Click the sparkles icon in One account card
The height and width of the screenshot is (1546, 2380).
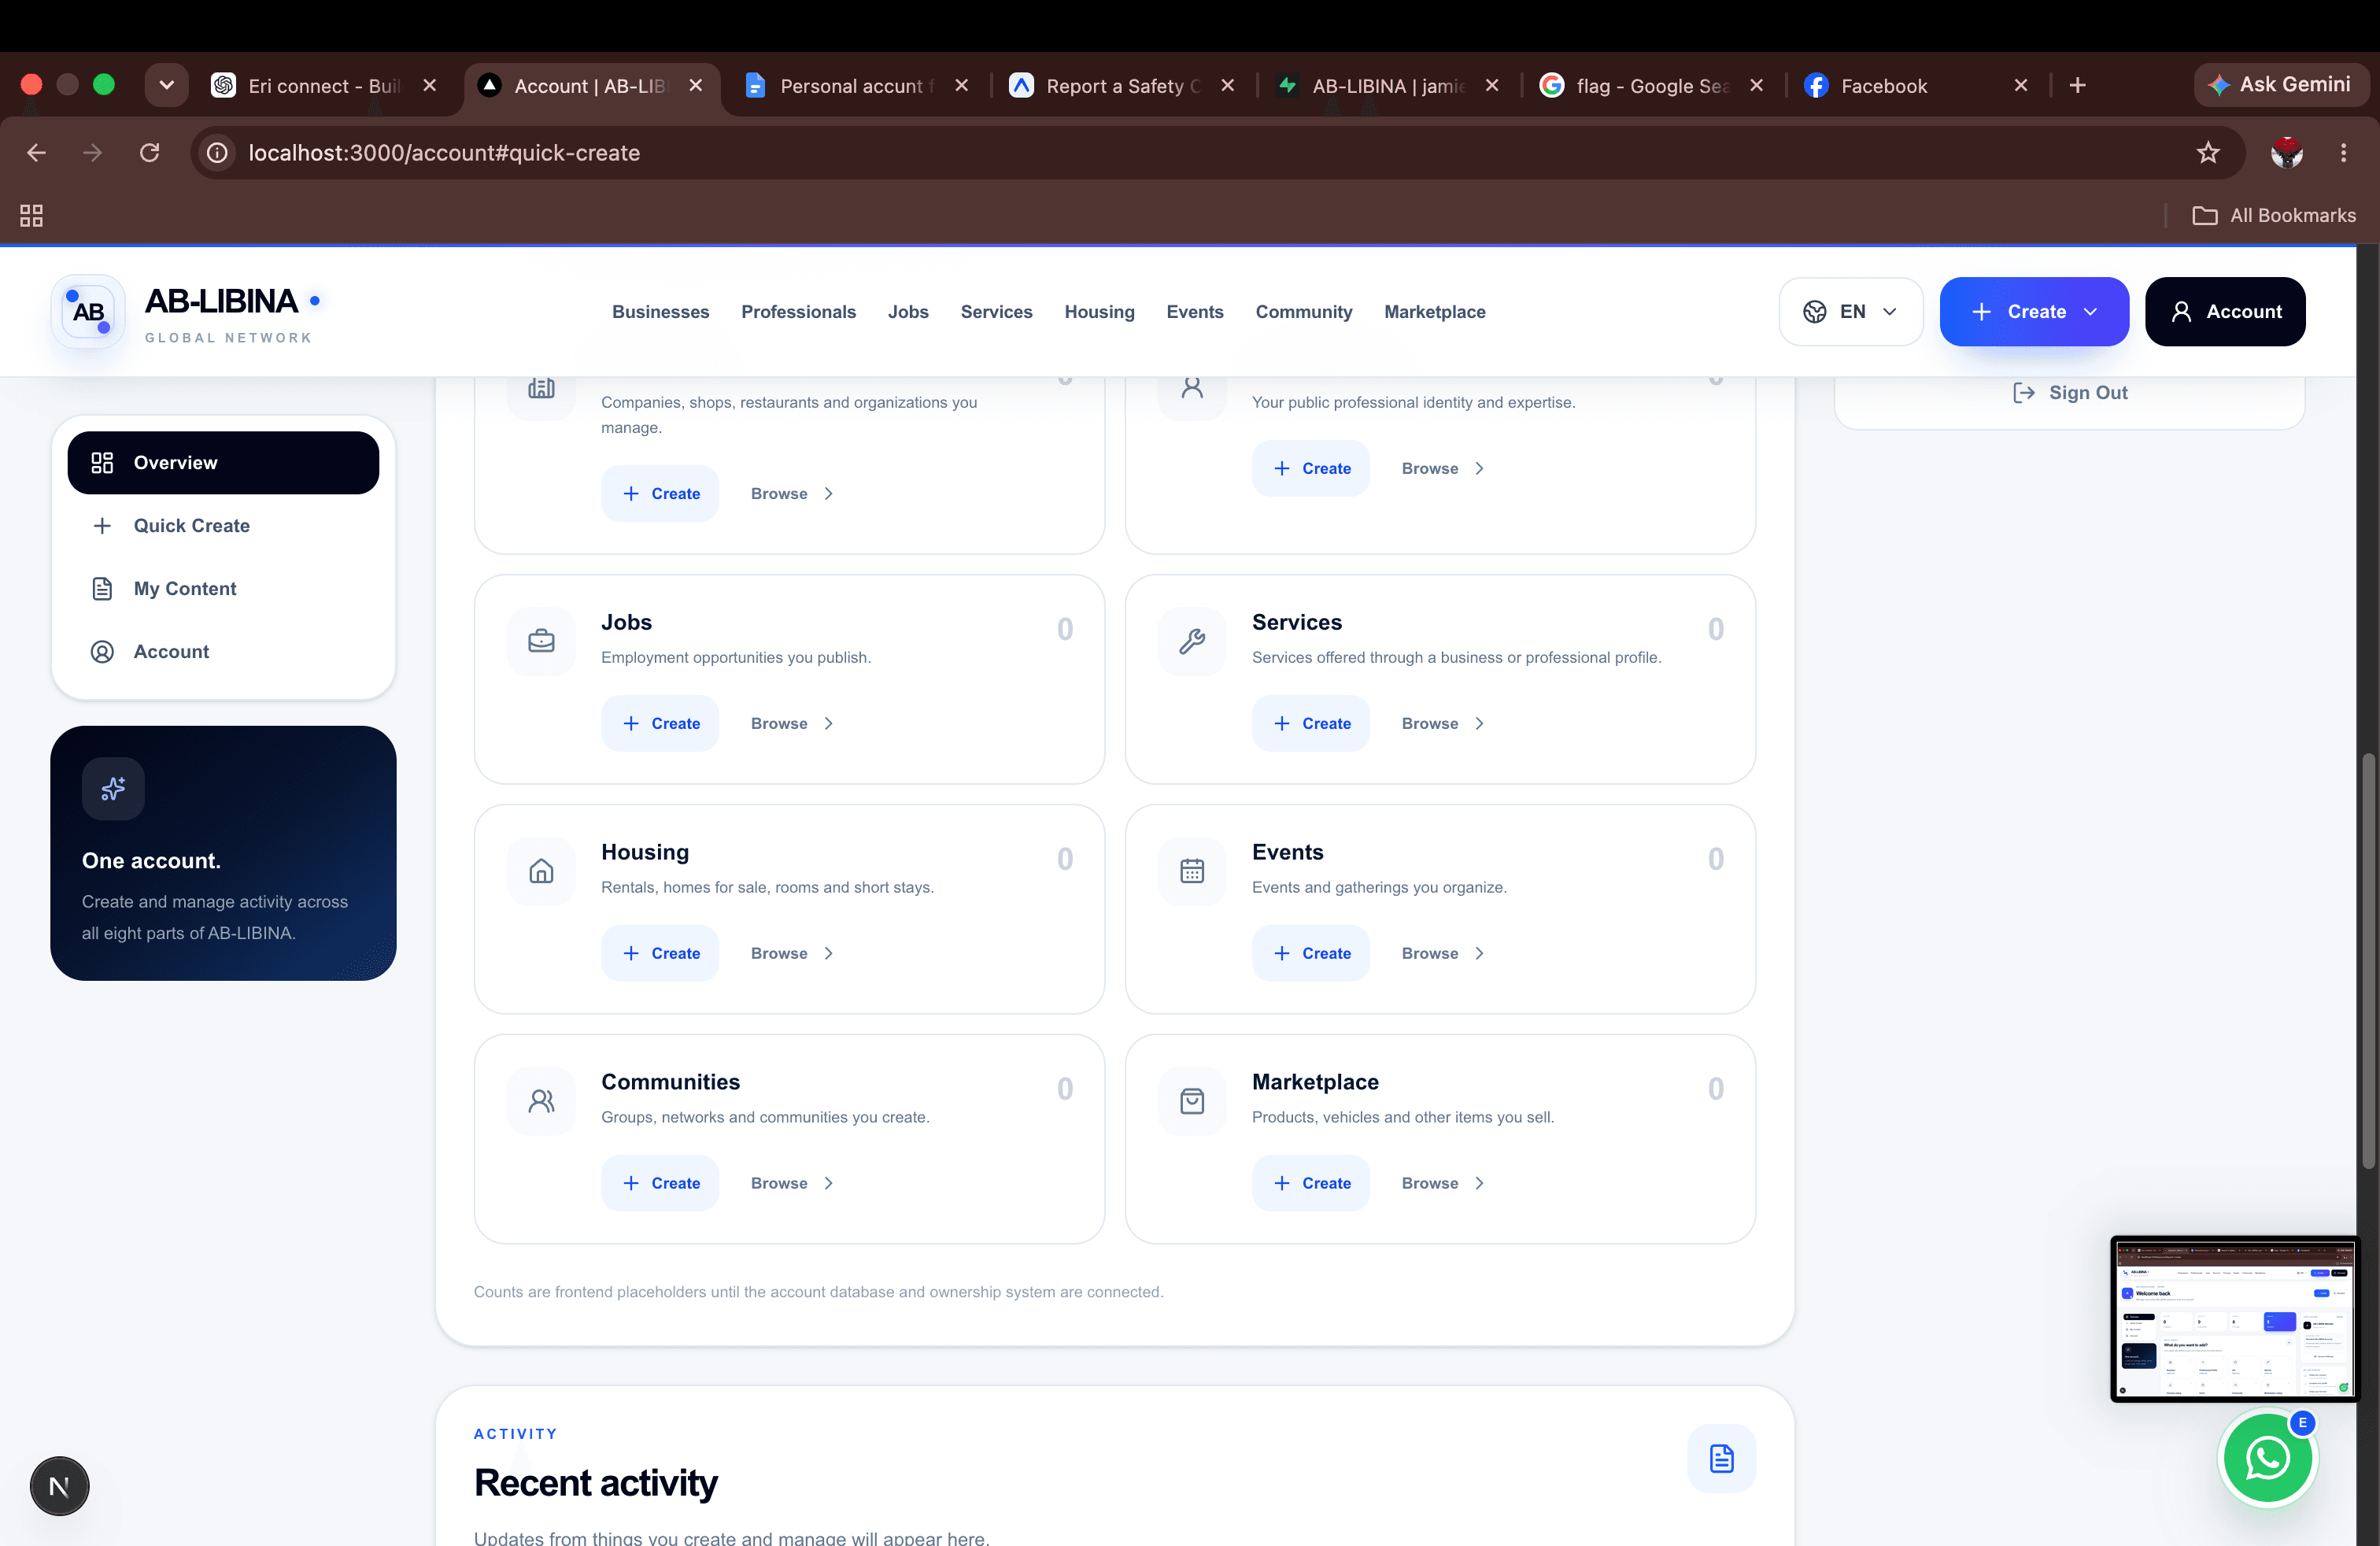coord(113,789)
